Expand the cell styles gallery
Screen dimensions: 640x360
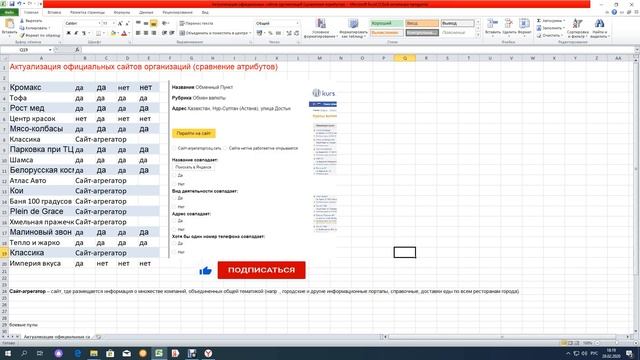[478, 36]
